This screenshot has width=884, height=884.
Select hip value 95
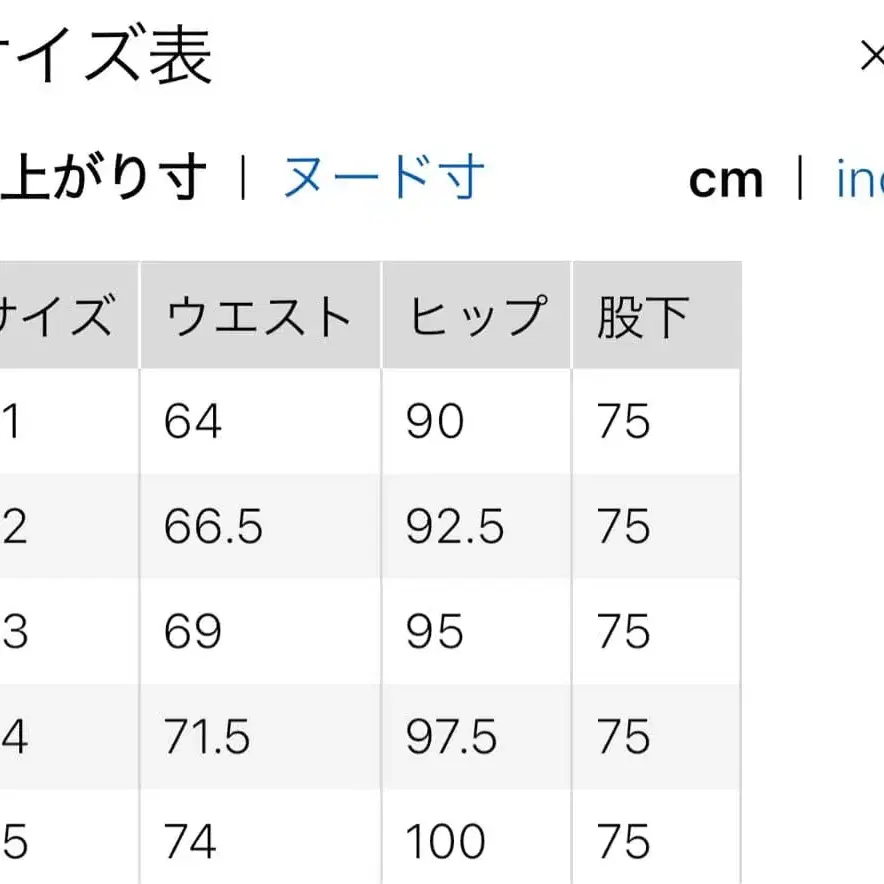[434, 633]
